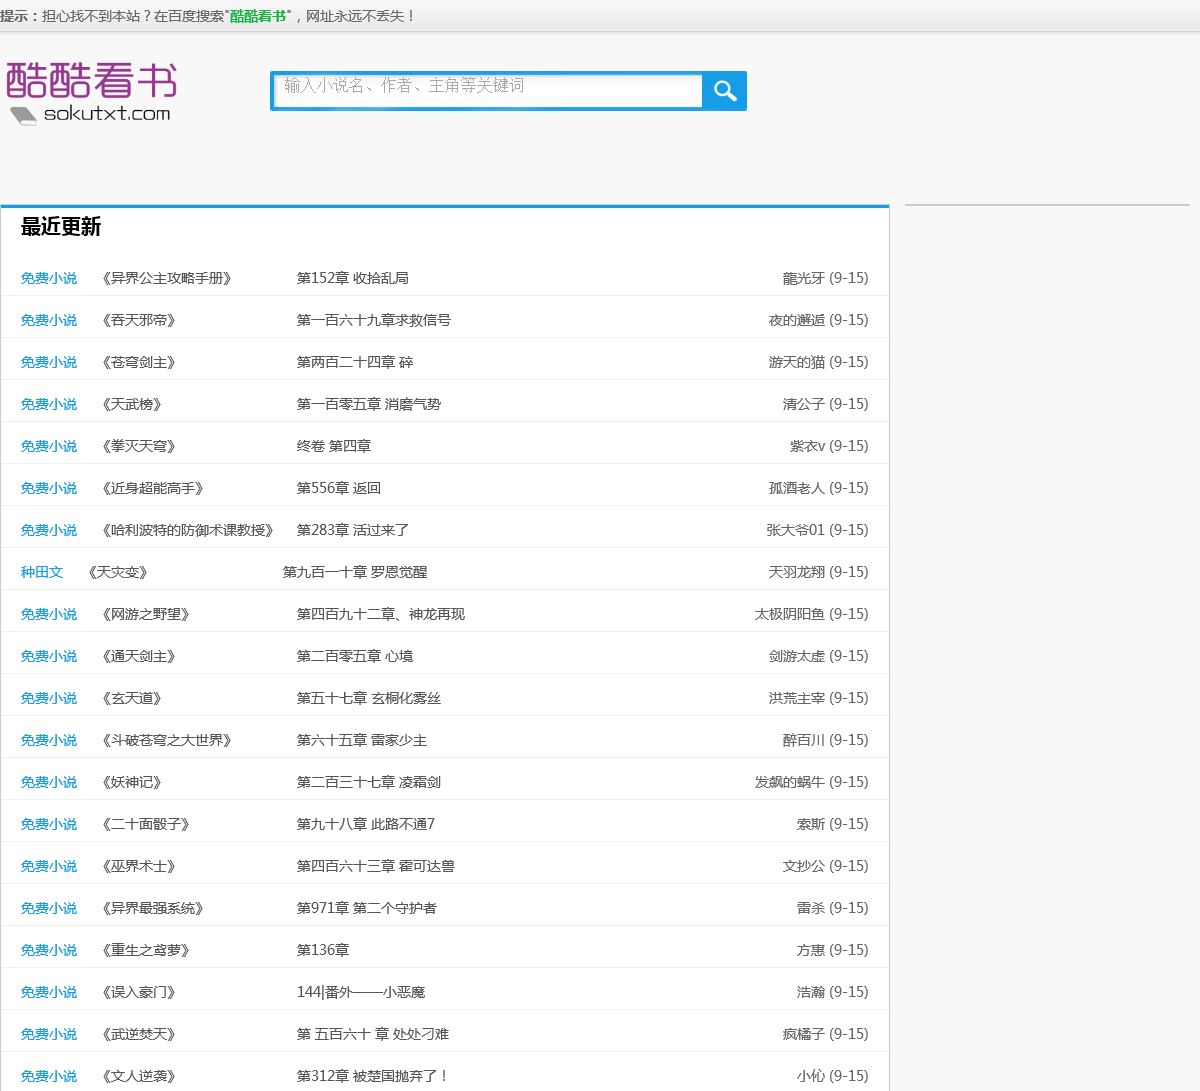Click 免费小说 in the 武逆焚天 row

coord(49,1034)
